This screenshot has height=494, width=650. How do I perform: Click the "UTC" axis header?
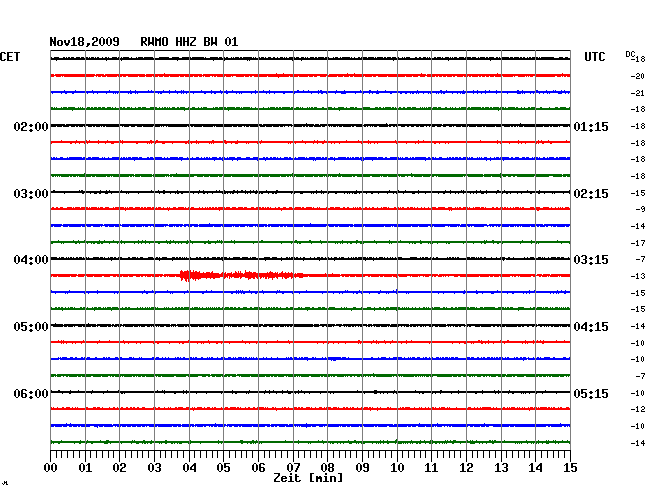click(x=594, y=57)
